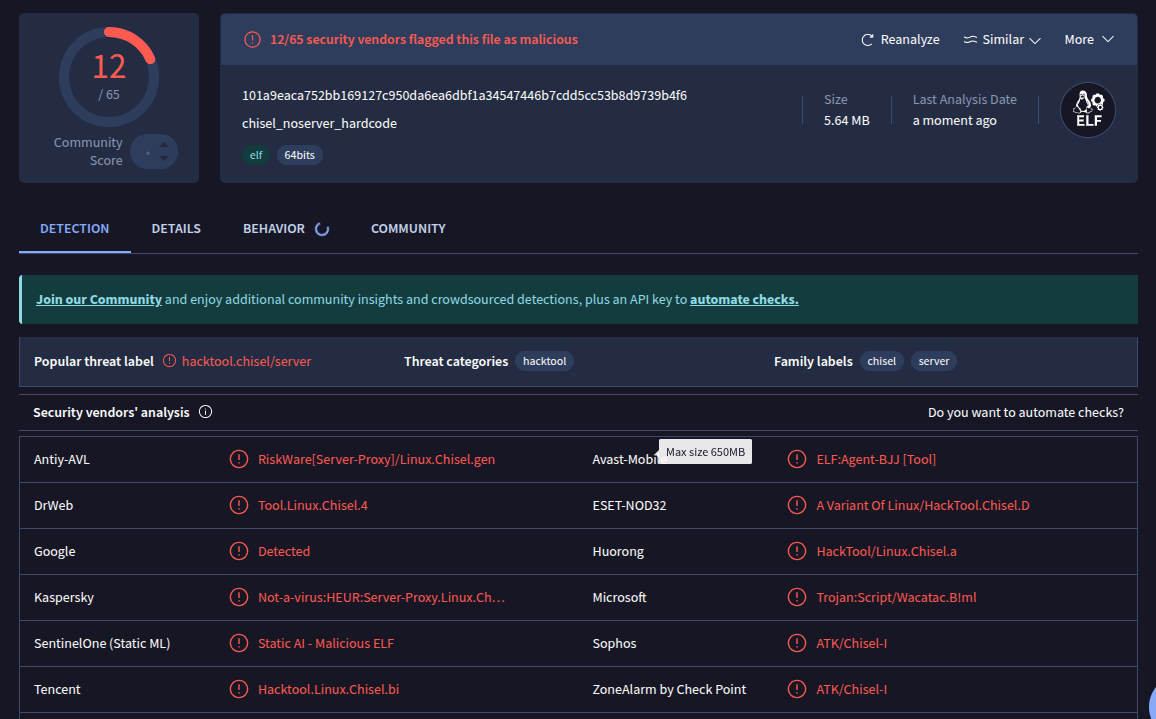Click the file hash 101a9eaca752bb...
This screenshot has height=719, width=1156.
pyautogui.click(x=464, y=95)
